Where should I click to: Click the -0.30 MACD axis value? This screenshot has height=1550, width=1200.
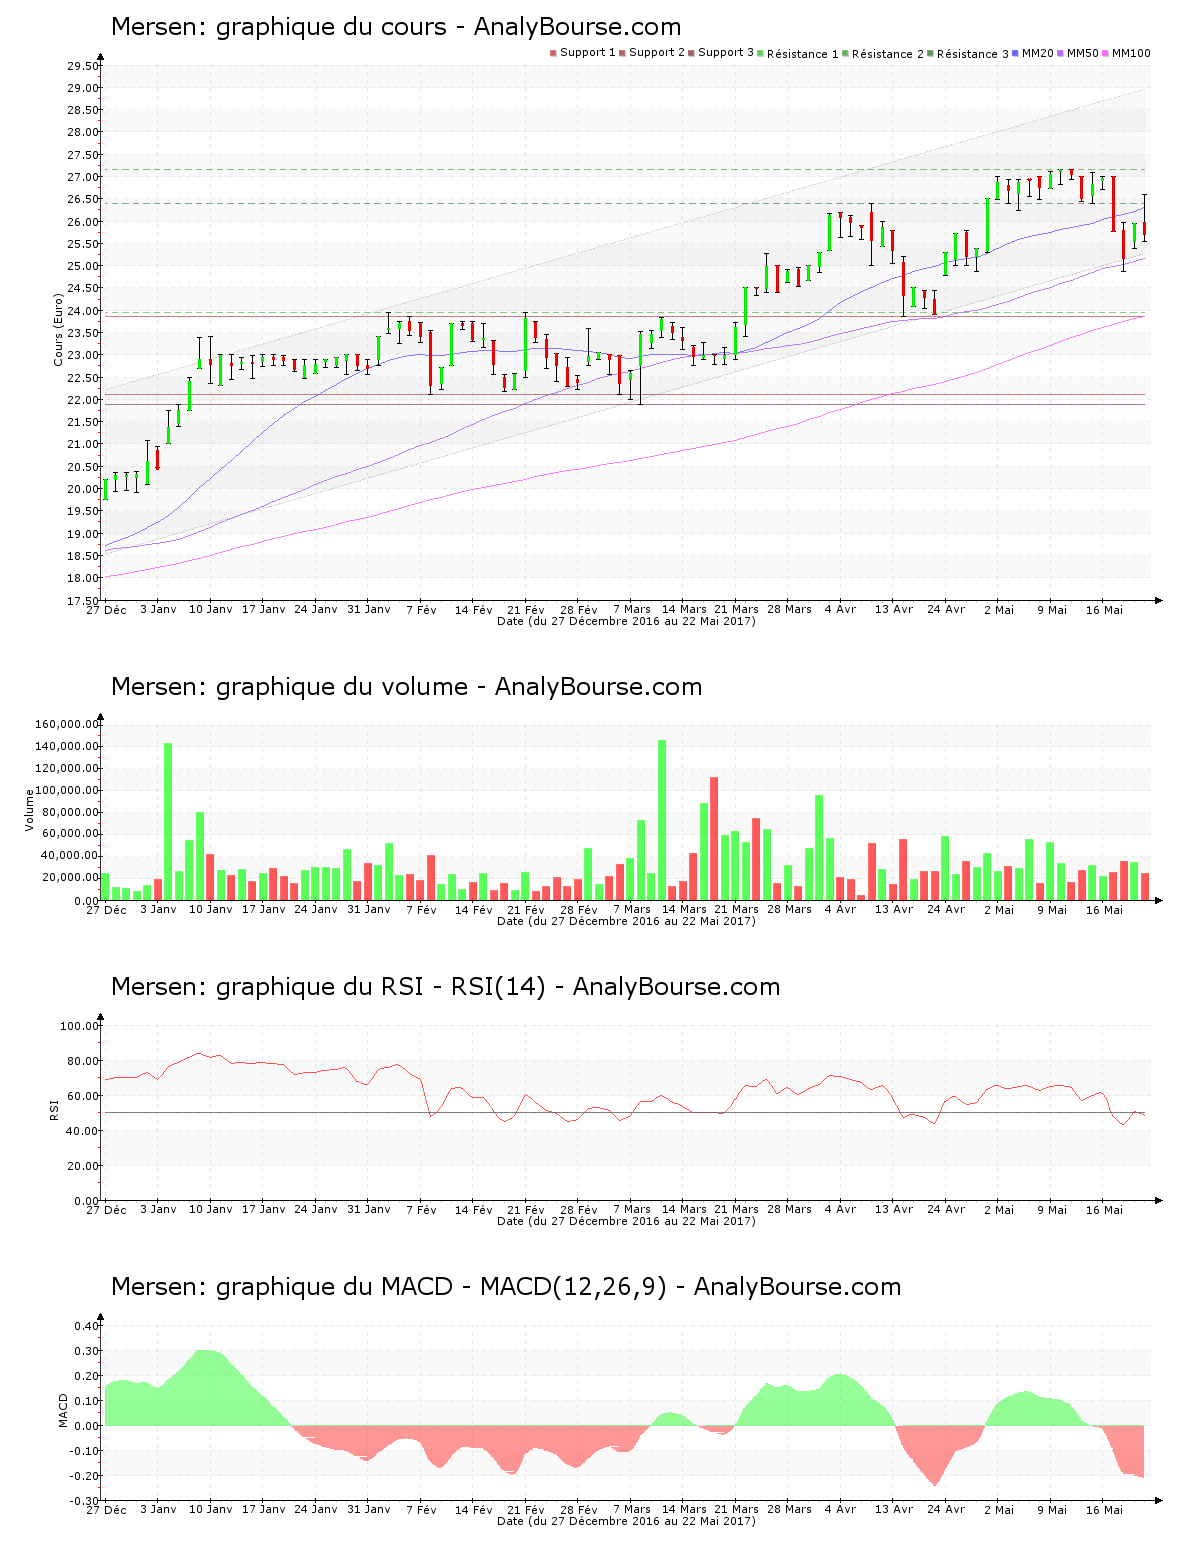coord(85,1501)
